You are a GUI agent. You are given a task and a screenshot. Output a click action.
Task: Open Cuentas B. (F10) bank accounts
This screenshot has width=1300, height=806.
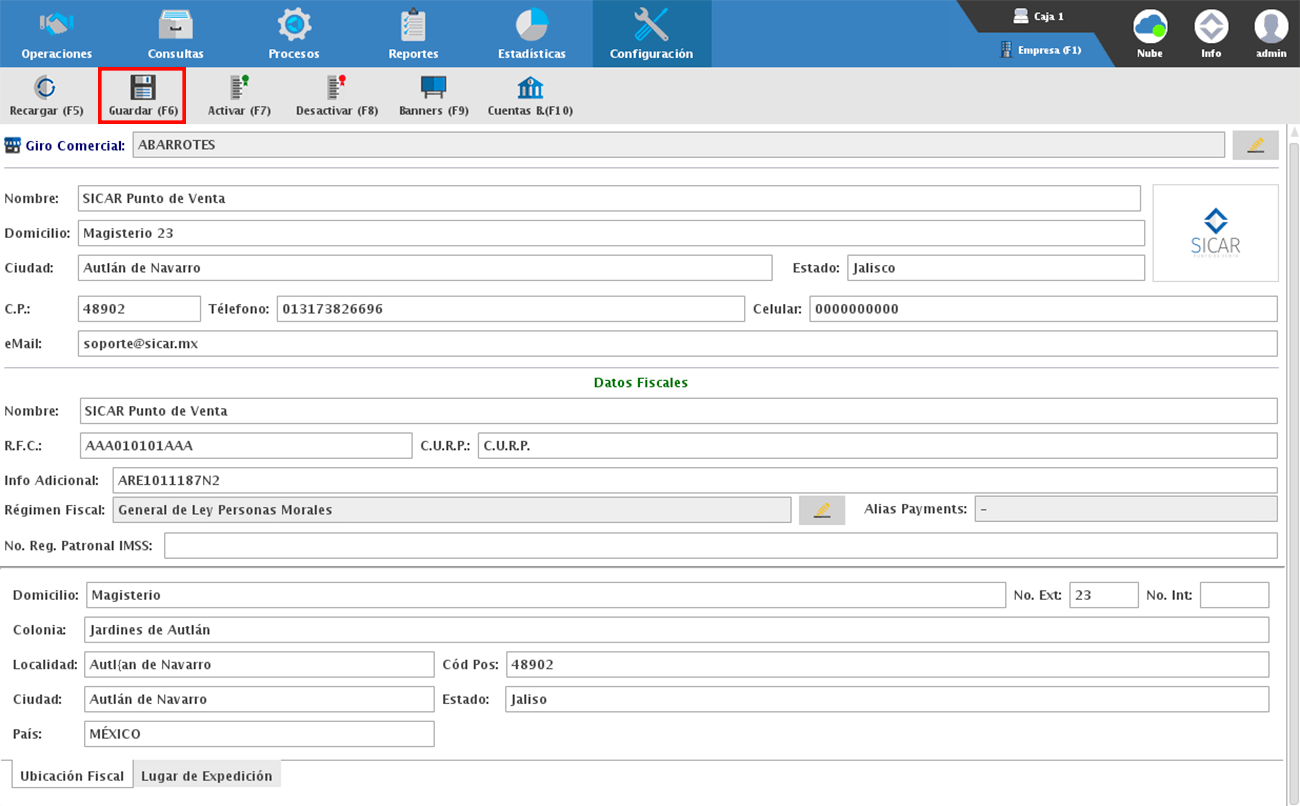pyautogui.click(x=529, y=96)
